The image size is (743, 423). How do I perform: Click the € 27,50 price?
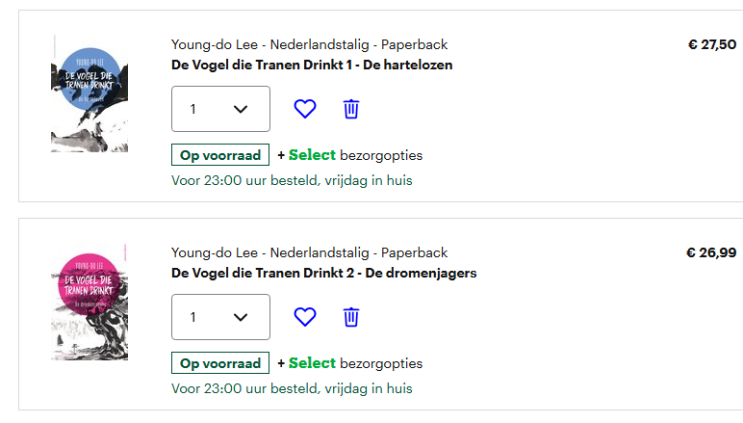[x=712, y=45]
